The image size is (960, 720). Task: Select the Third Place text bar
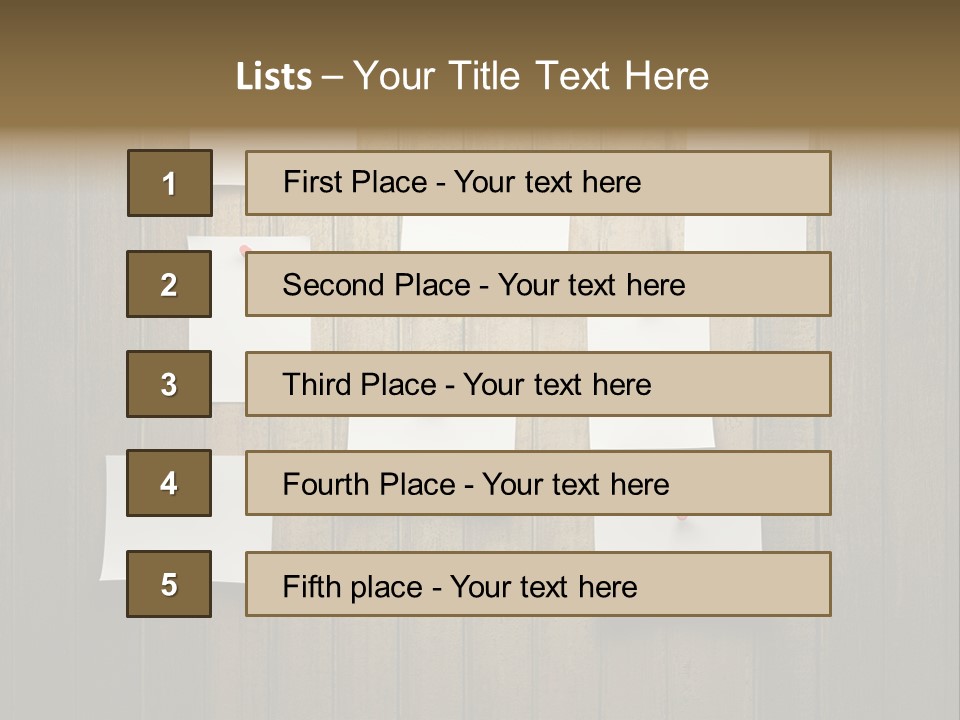point(538,384)
